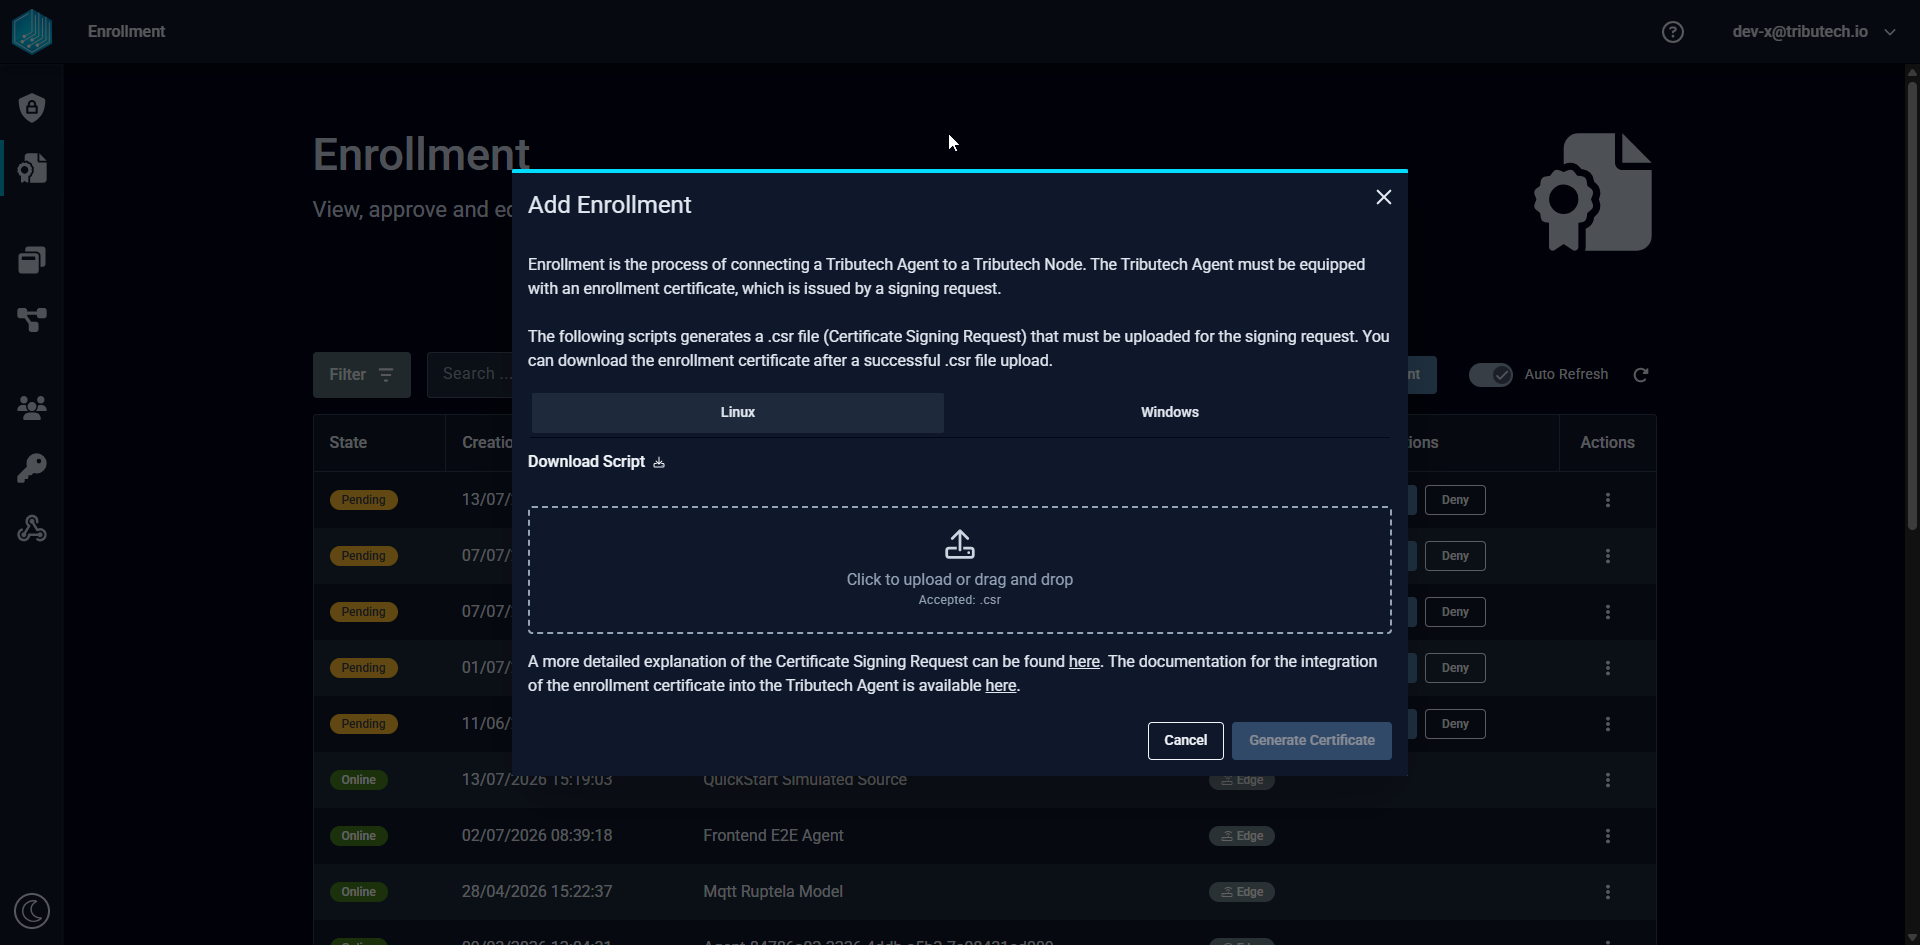The height and width of the screenshot is (945, 1920).
Task: Expand the dev-x@tributech.io account menu
Action: pos(1813,32)
